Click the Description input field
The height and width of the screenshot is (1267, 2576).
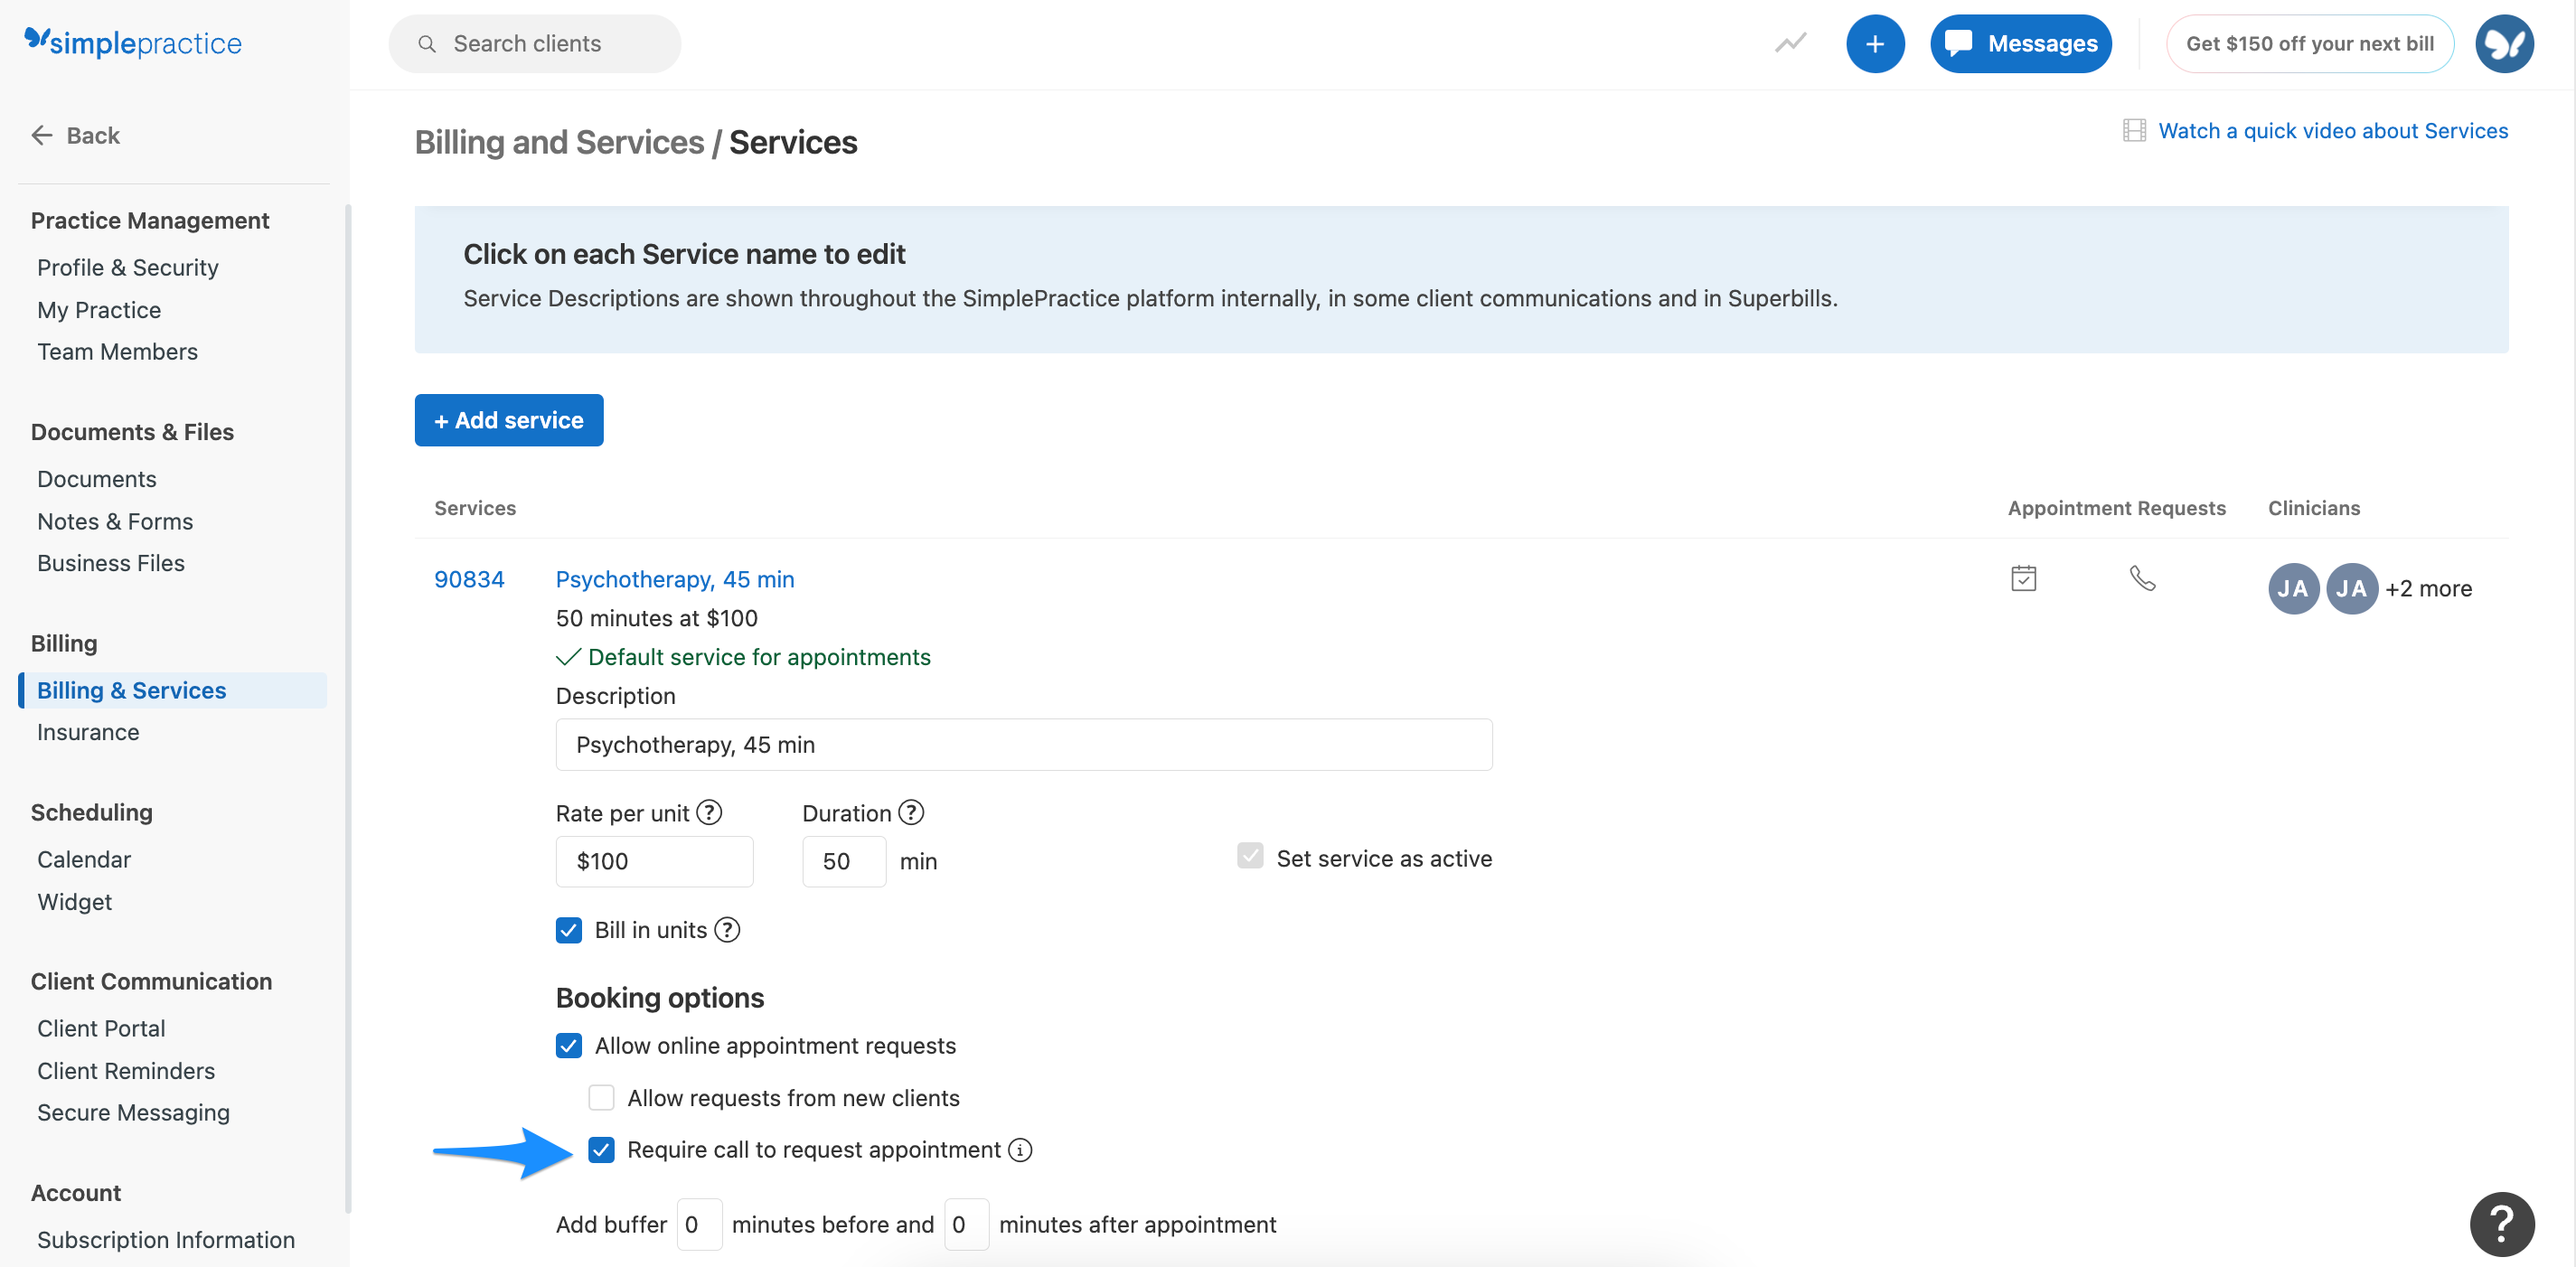tap(1023, 744)
